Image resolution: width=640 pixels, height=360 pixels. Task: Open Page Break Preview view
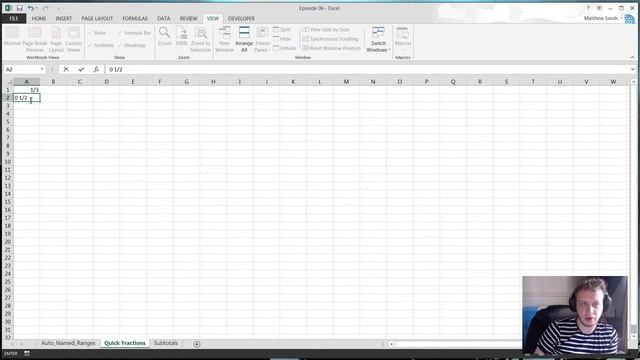[35, 39]
